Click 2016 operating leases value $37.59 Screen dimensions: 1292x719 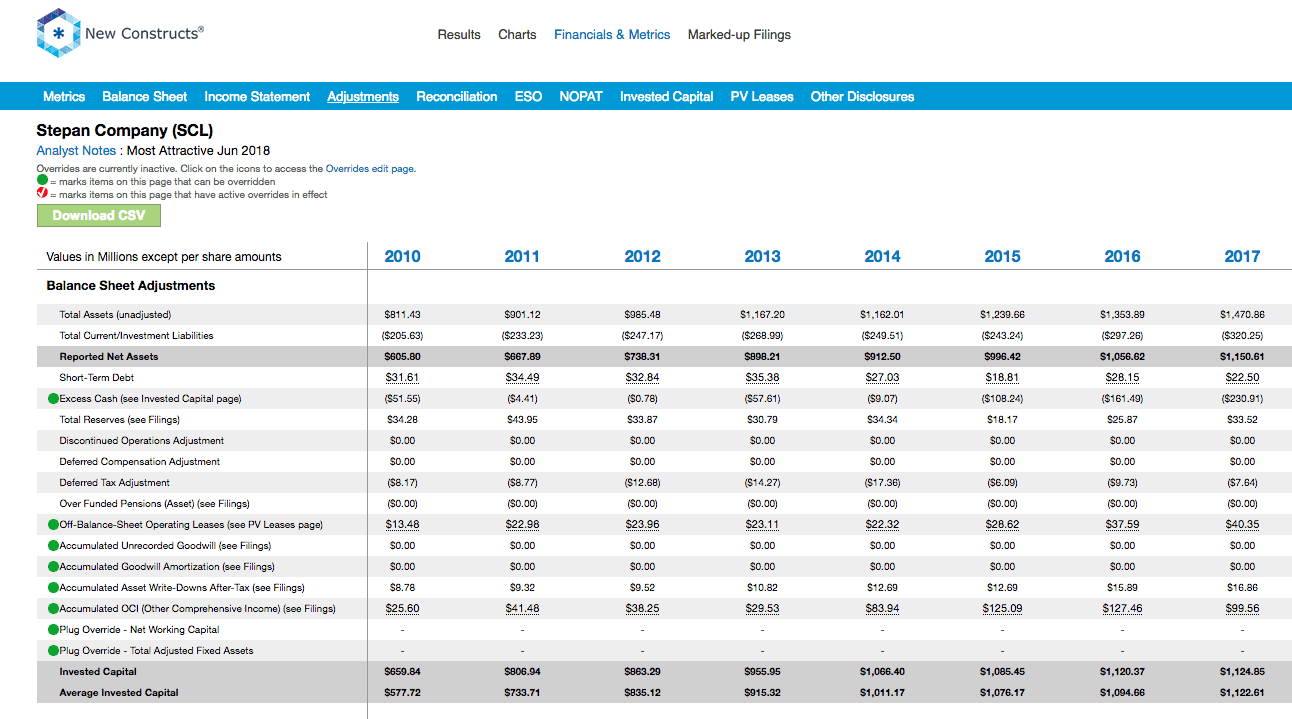1122,525
